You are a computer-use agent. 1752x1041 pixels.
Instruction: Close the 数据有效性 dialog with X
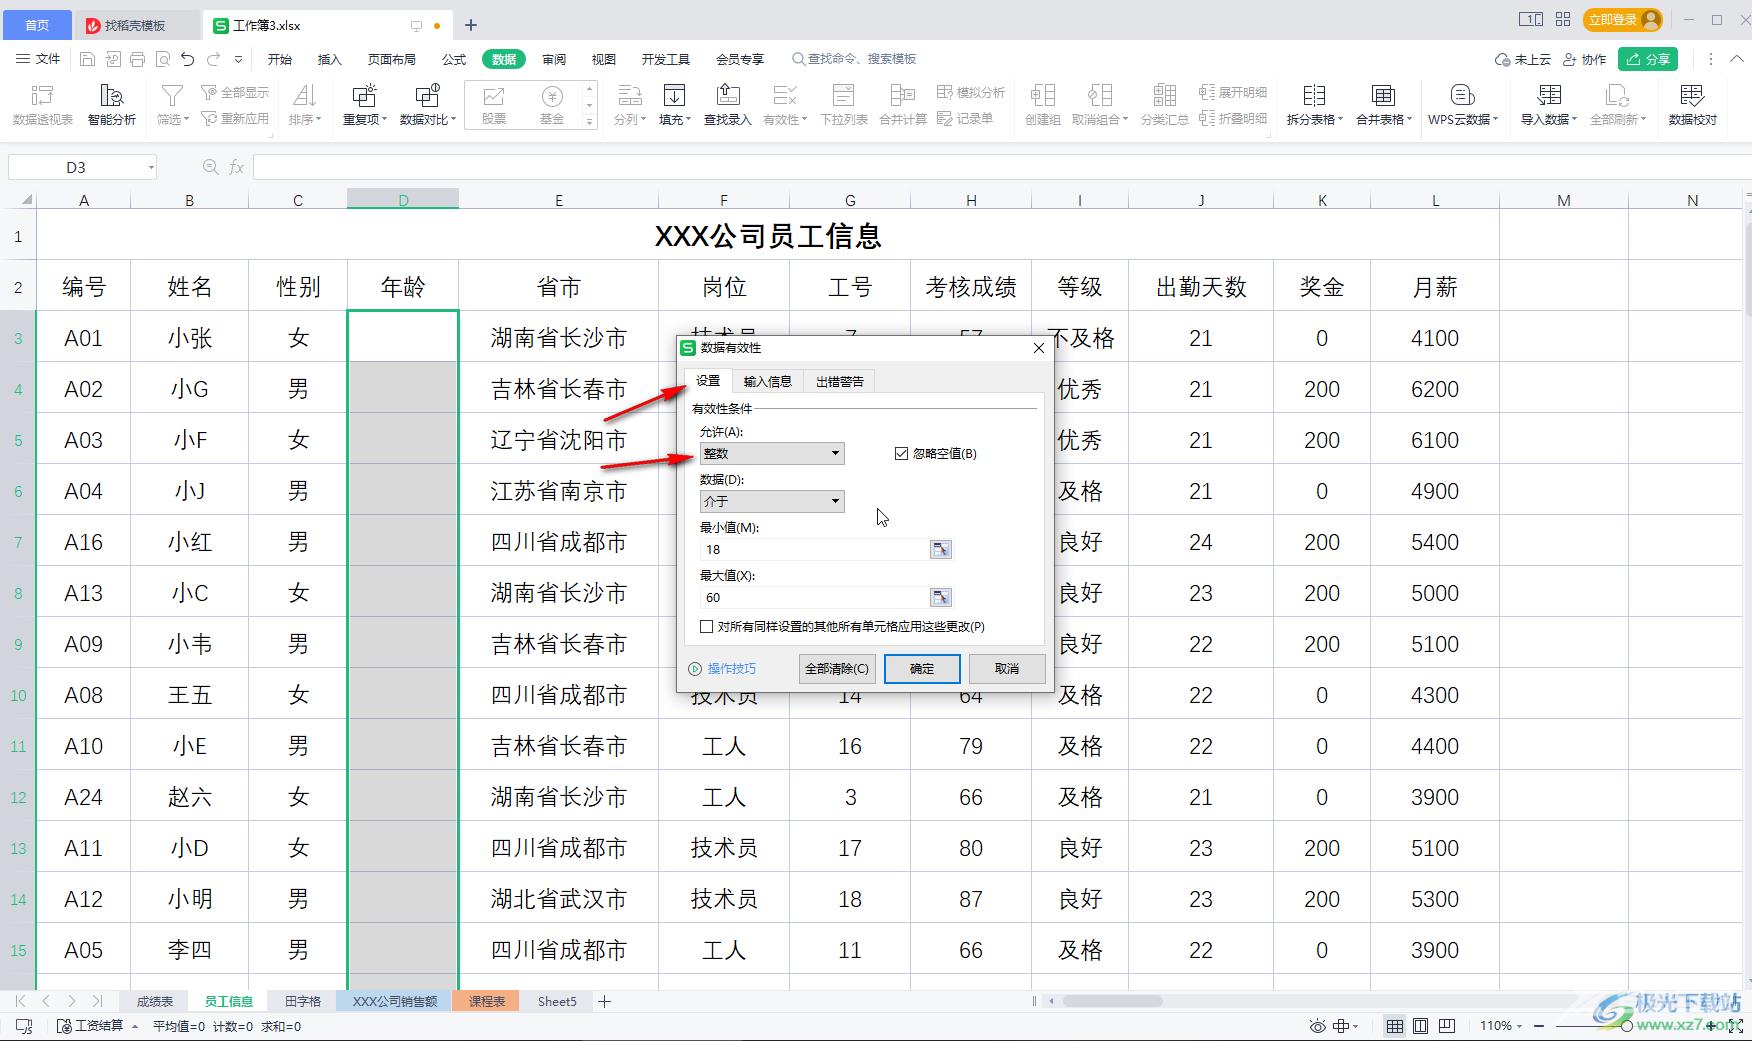pyautogui.click(x=1038, y=348)
